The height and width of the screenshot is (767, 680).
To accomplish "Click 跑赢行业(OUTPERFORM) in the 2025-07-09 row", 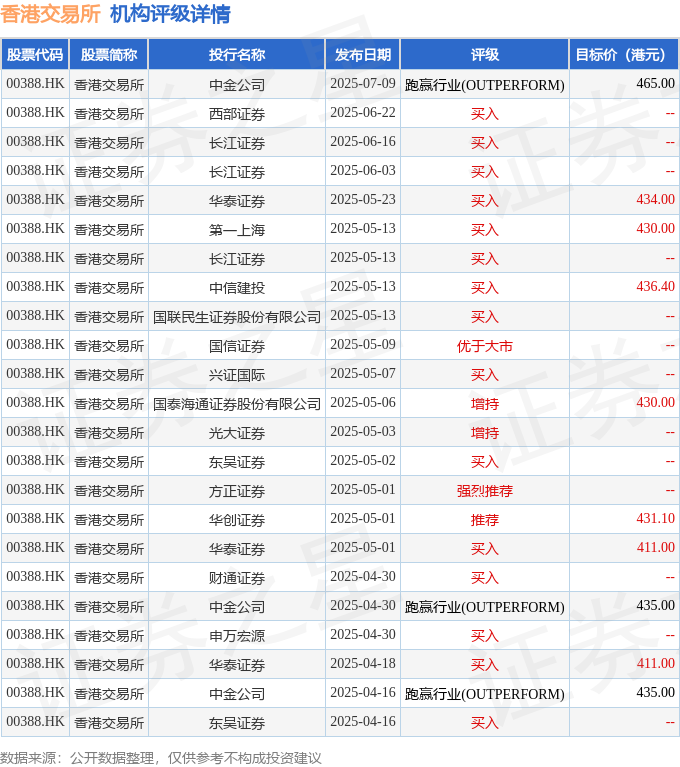I will (x=485, y=85).
